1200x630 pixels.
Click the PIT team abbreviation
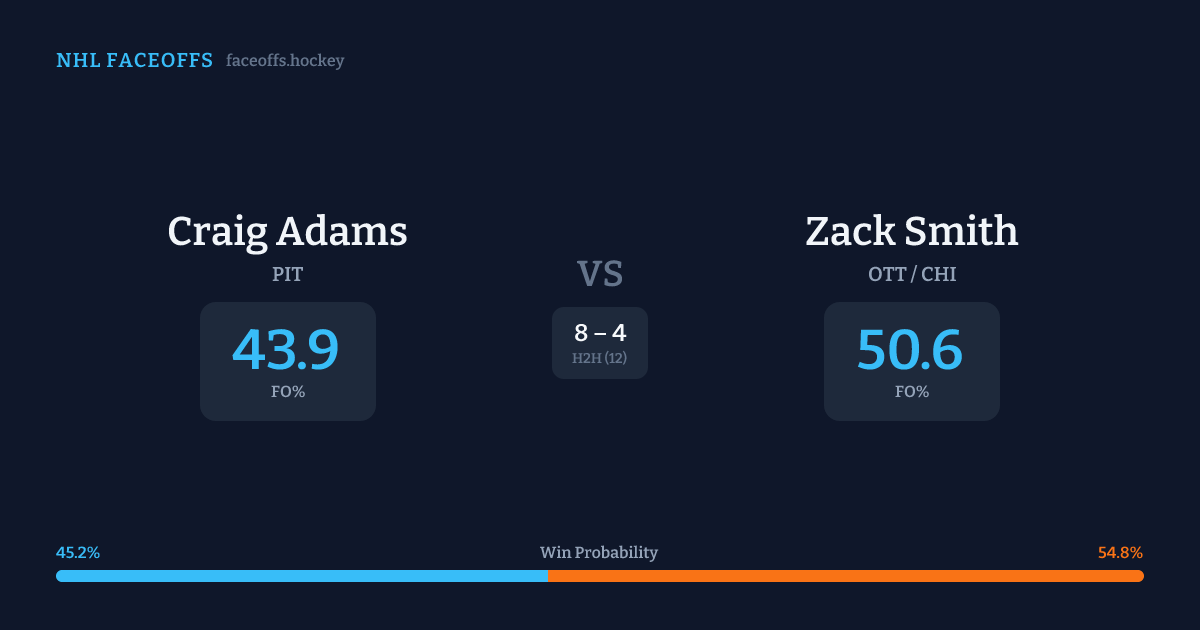(x=287, y=274)
